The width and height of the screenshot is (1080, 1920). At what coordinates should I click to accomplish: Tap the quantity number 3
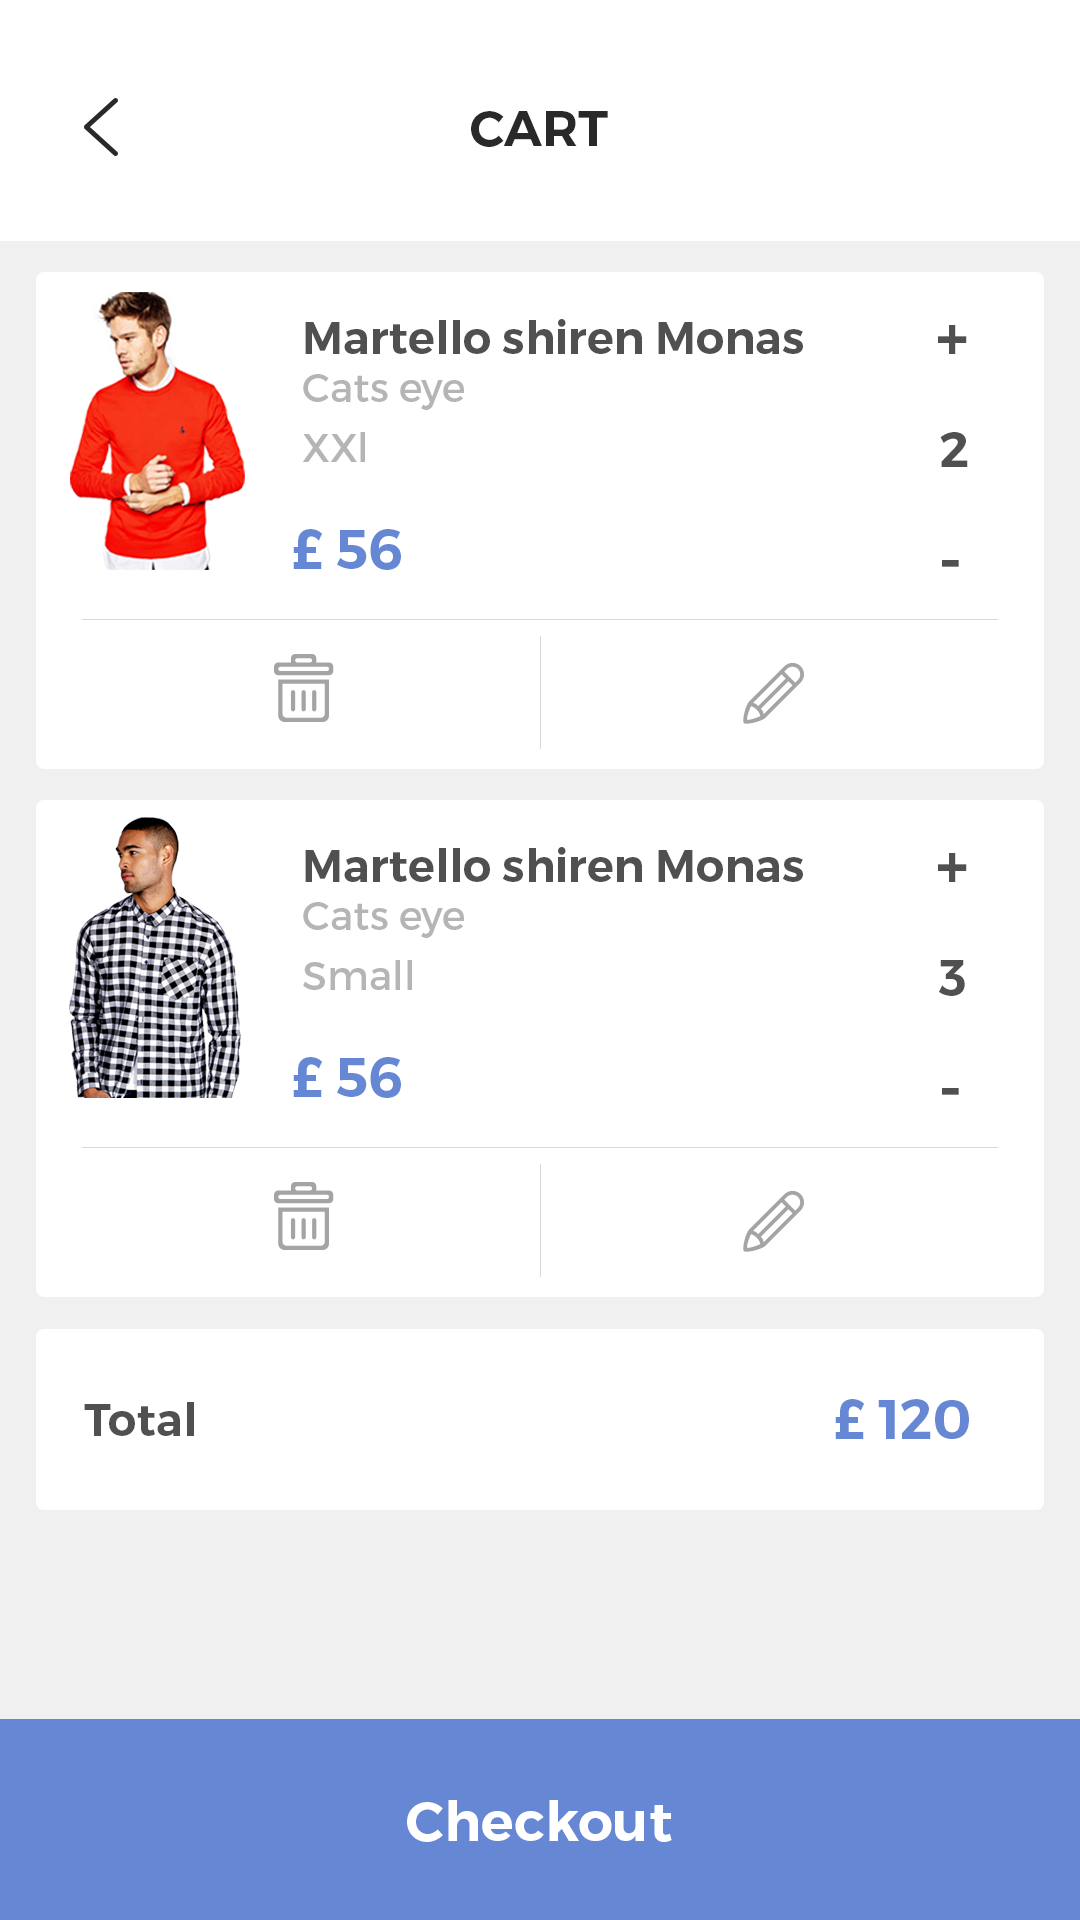952,978
